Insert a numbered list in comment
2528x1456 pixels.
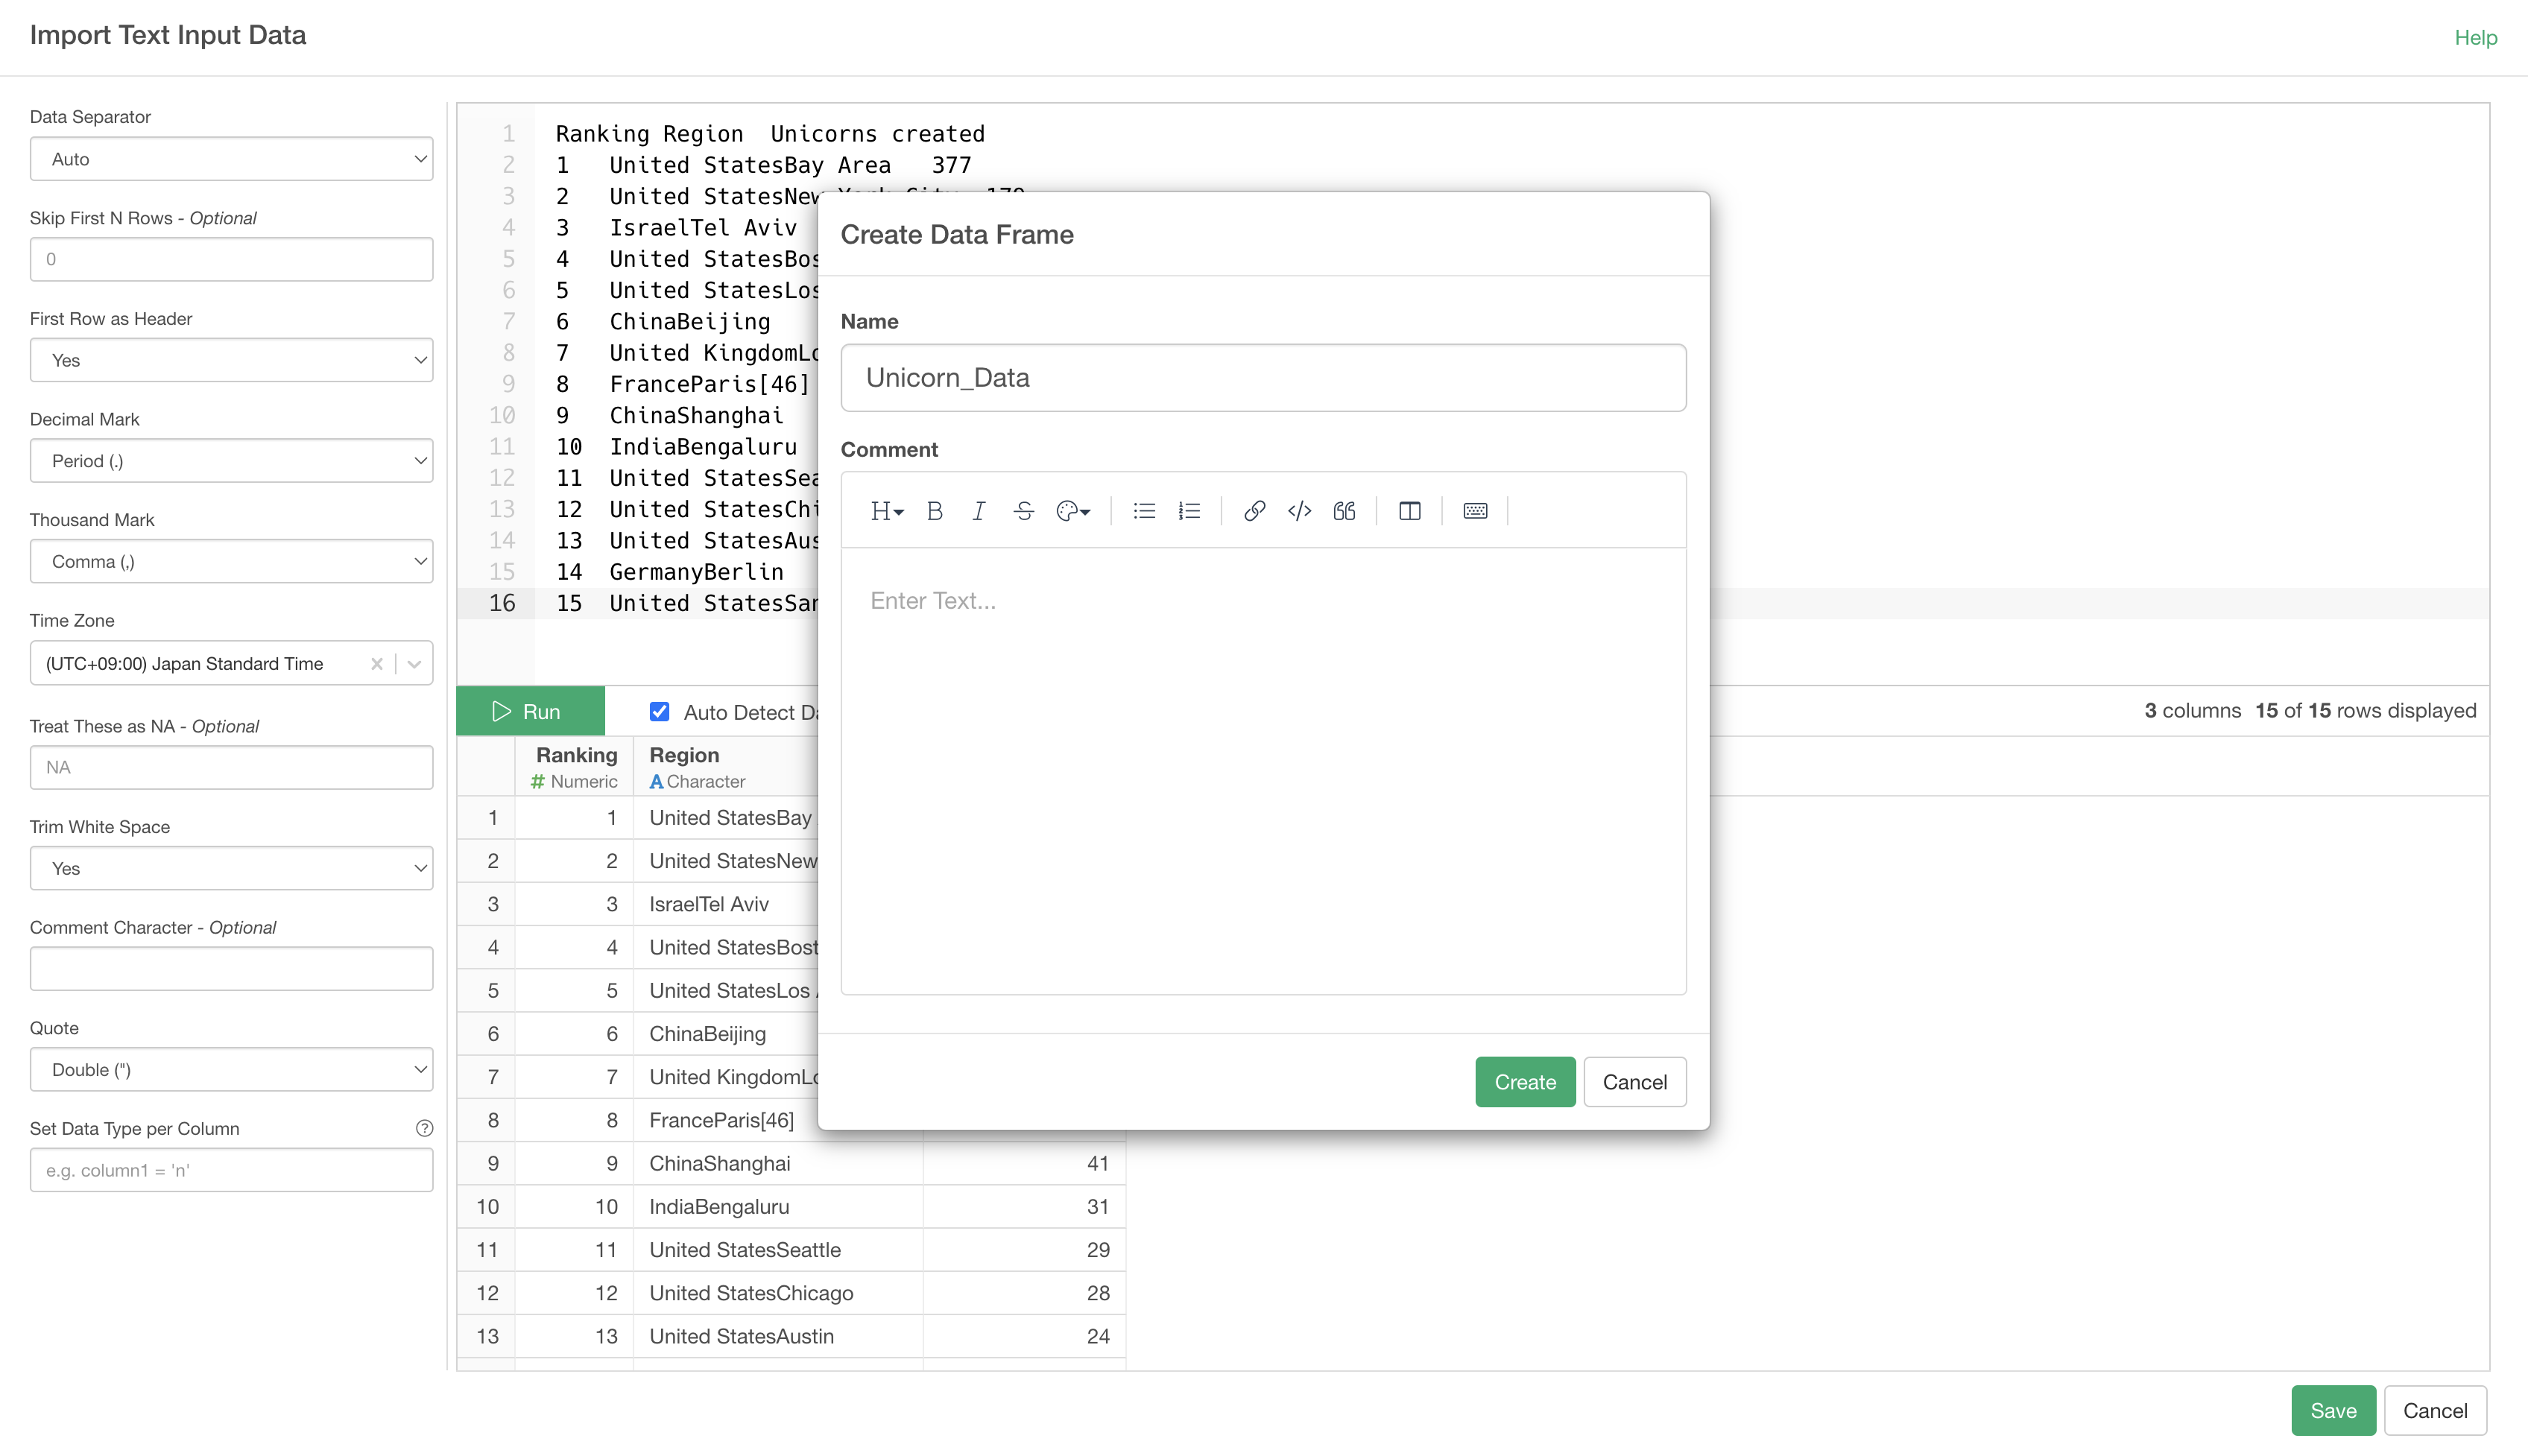tap(1189, 511)
